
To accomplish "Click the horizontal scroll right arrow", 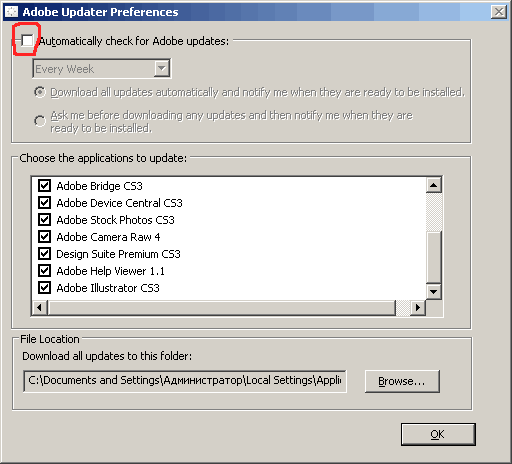I will click(418, 307).
